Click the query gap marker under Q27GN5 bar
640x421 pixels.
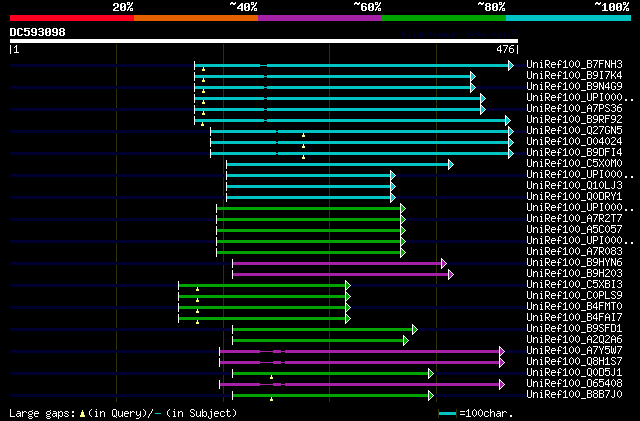click(303, 135)
